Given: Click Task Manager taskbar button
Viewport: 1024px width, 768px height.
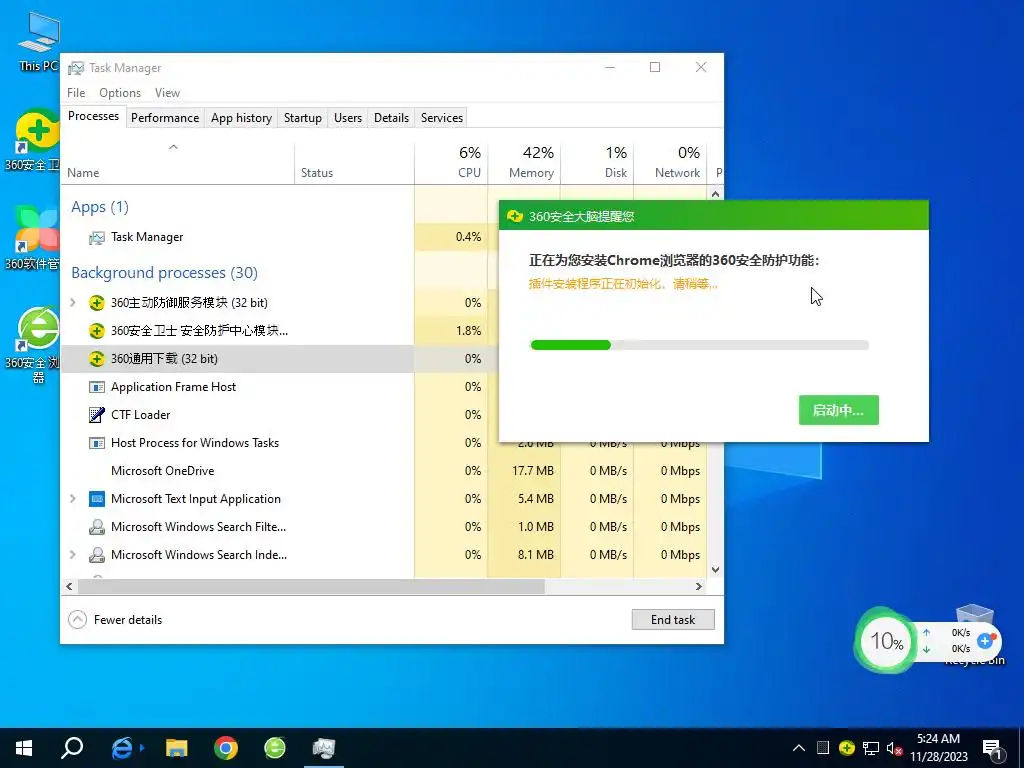Looking at the screenshot, I should [x=324, y=748].
